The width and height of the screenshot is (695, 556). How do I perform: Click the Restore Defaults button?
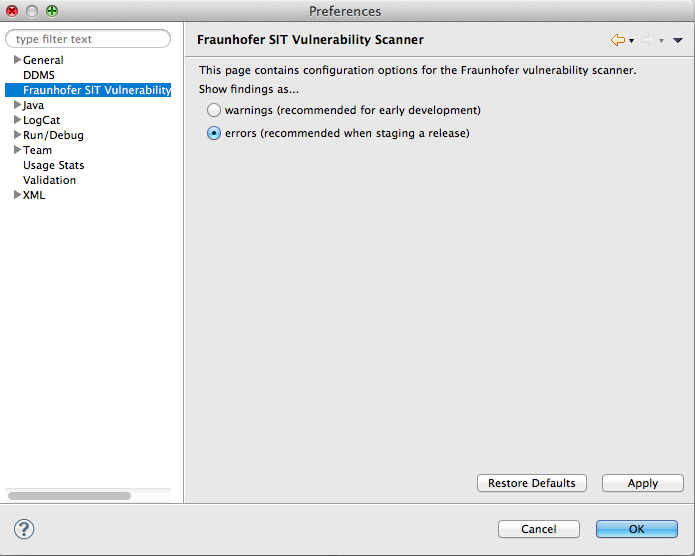pyautogui.click(x=532, y=483)
